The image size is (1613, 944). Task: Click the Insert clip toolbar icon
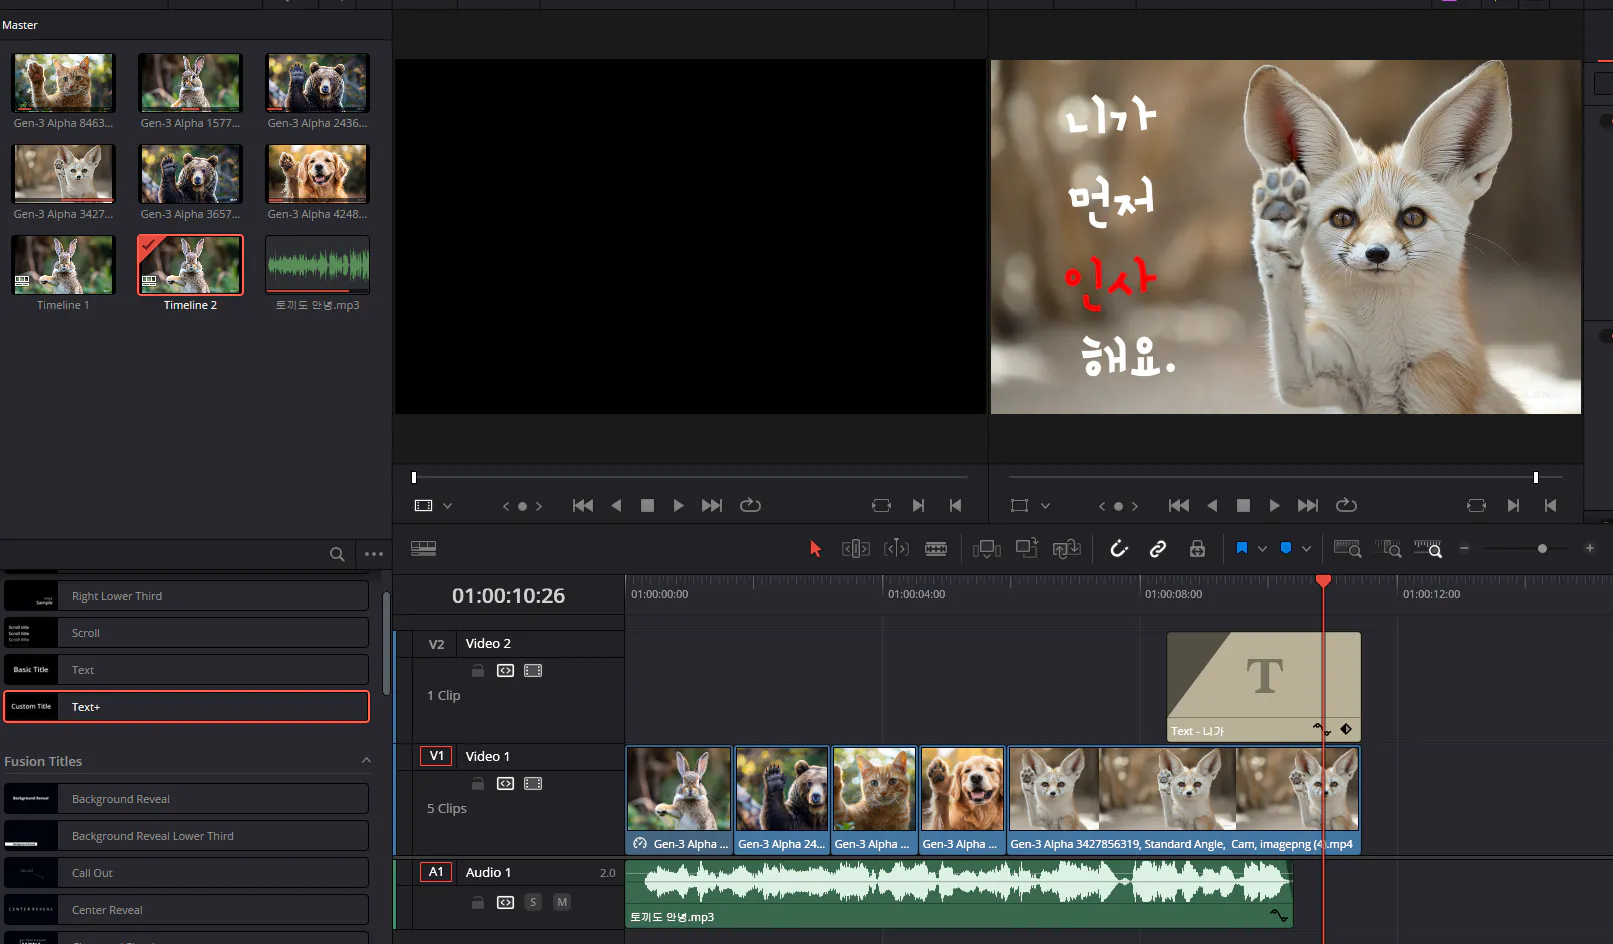(x=986, y=548)
